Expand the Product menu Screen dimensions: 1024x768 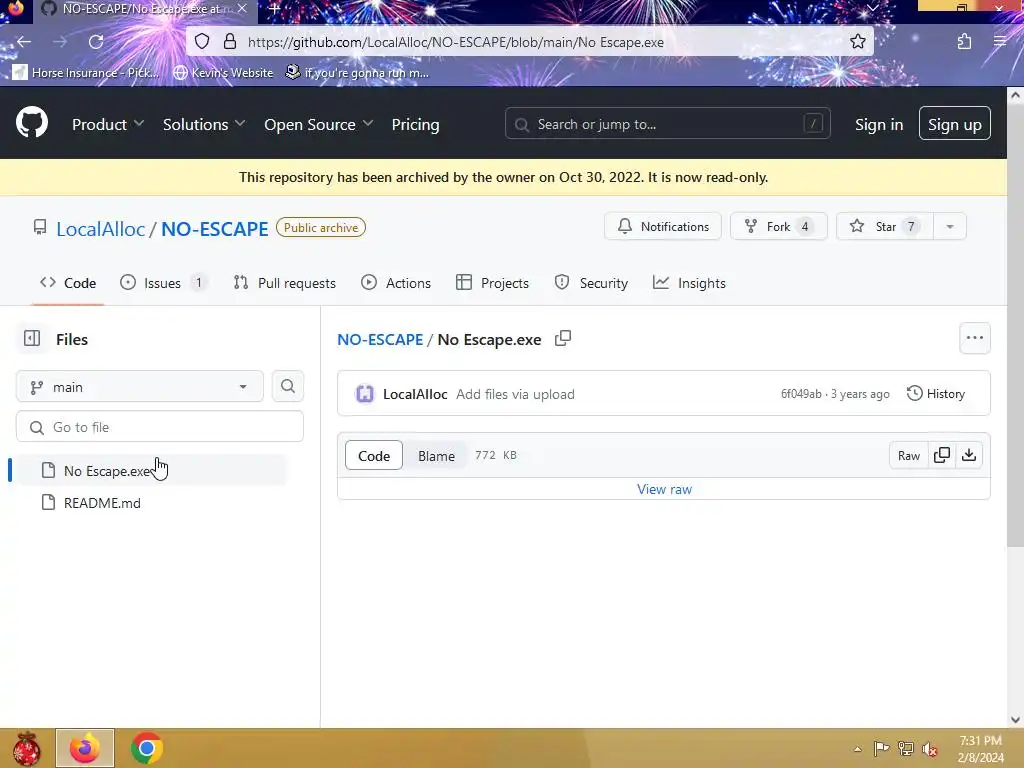(x=108, y=124)
